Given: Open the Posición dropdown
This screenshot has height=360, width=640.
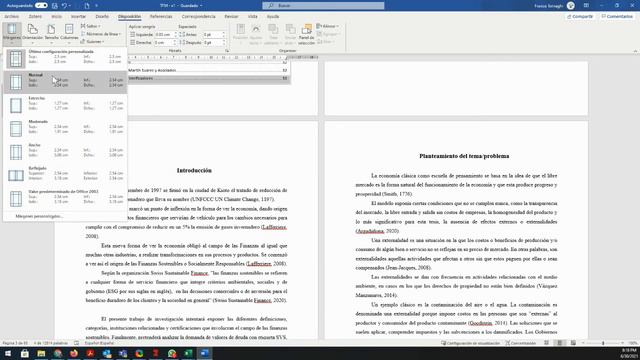Looking at the screenshot, I should tap(240, 34).
